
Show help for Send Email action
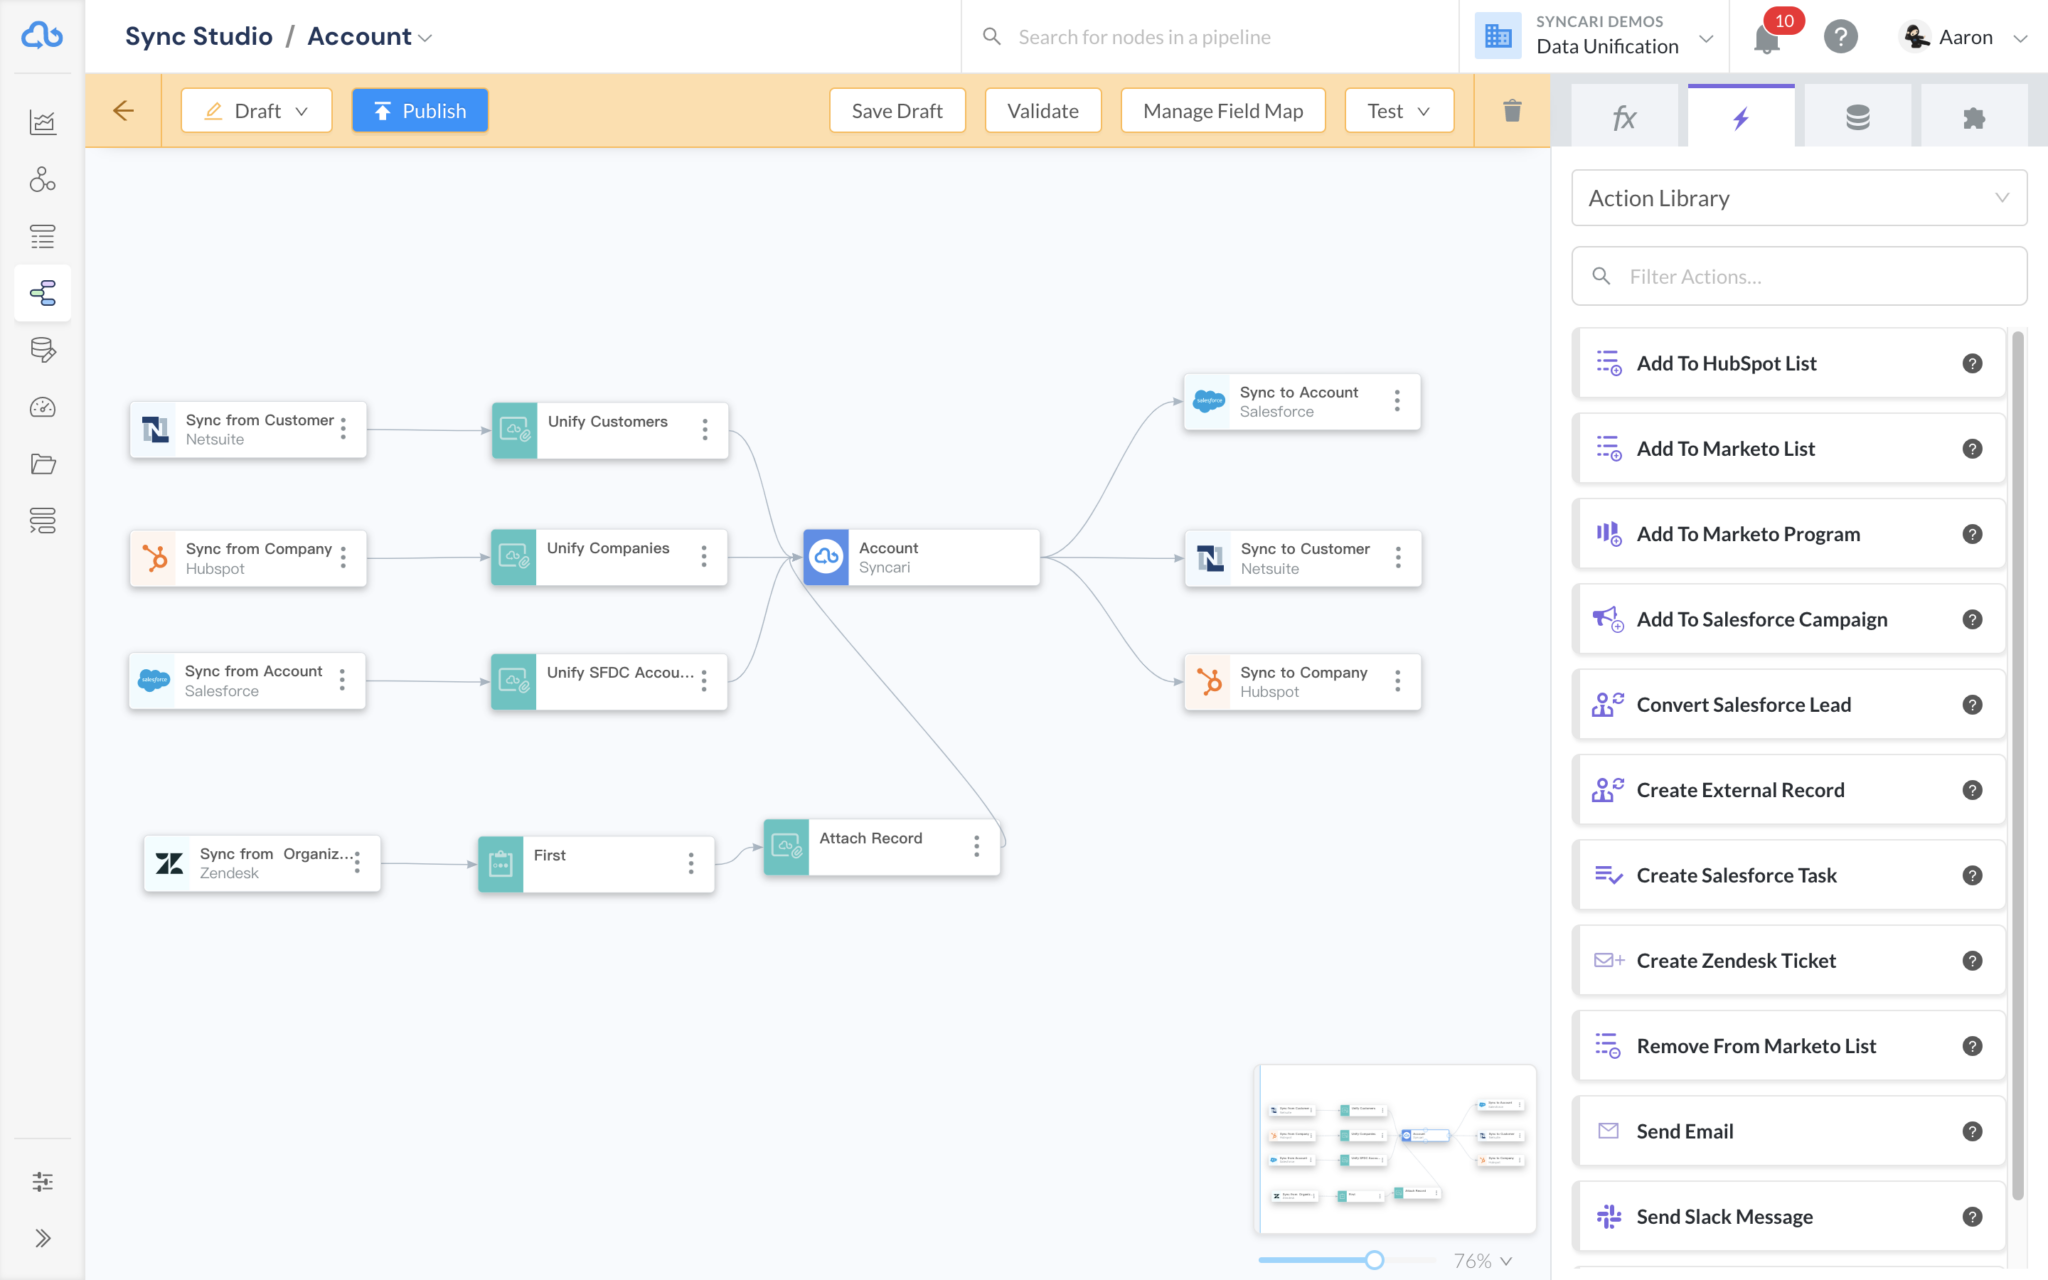point(1972,1132)
